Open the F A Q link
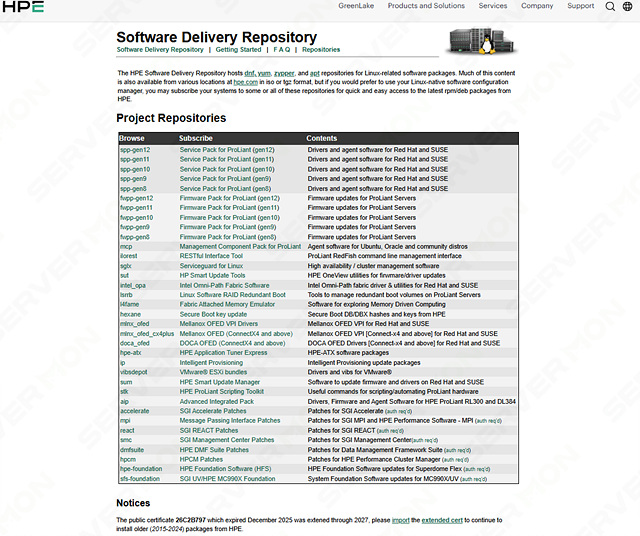The height and width of the screenshot is (536, 640). click(282, 49)
